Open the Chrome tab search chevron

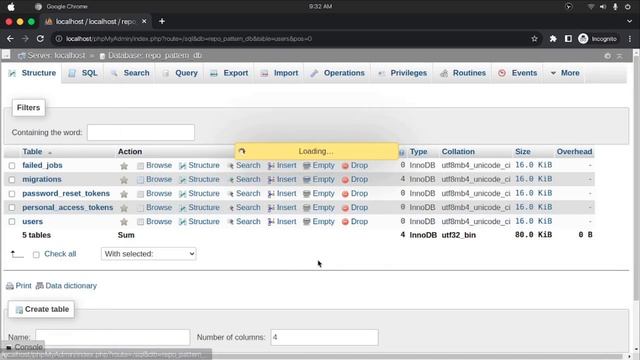[629, 21]
